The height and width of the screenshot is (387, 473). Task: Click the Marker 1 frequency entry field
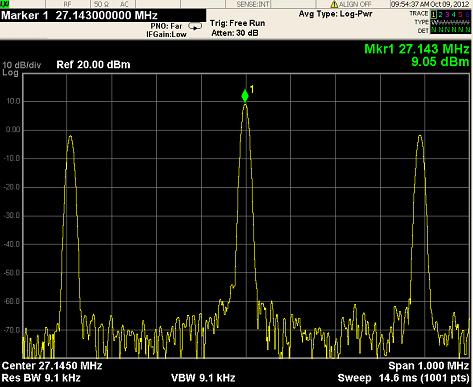103,16
